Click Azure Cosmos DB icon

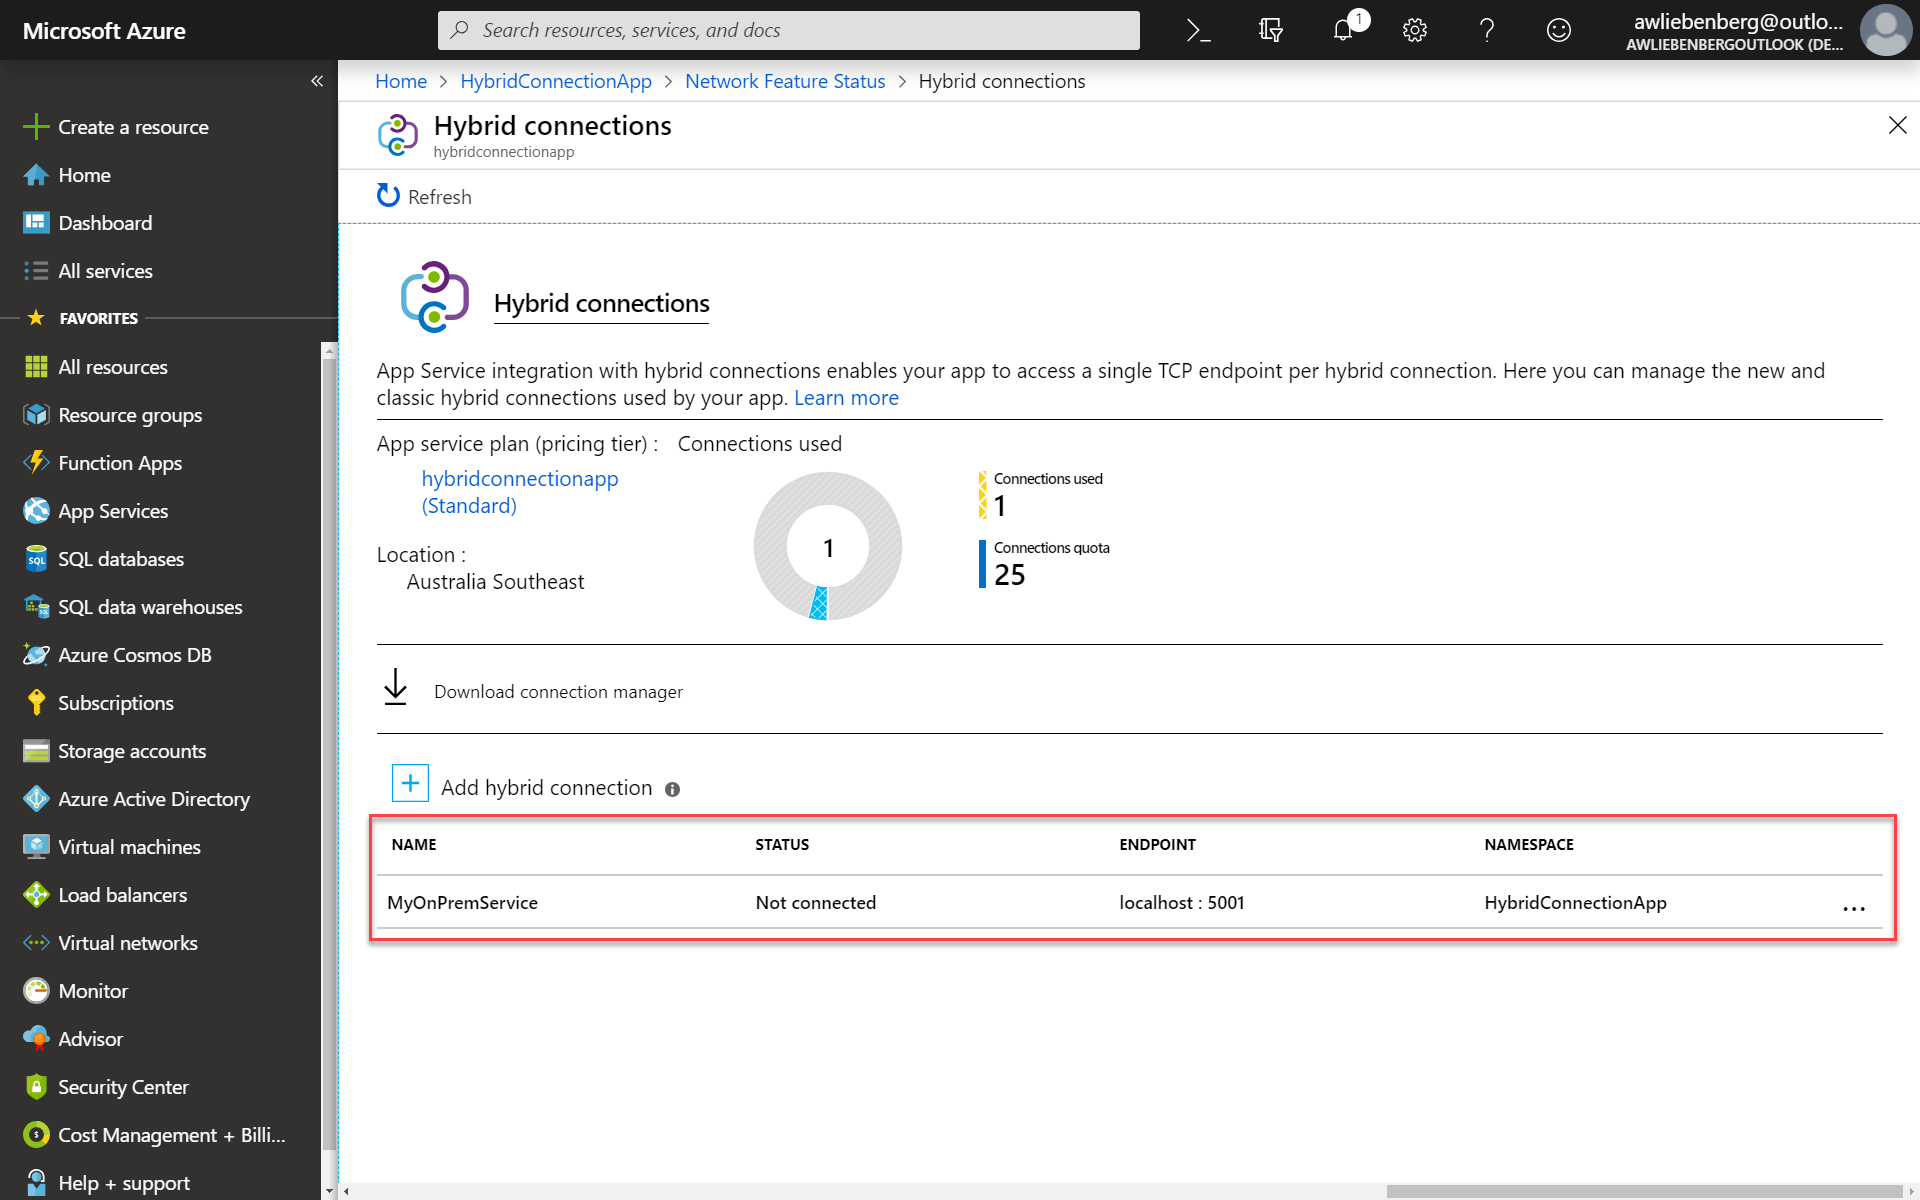(36, 655)
